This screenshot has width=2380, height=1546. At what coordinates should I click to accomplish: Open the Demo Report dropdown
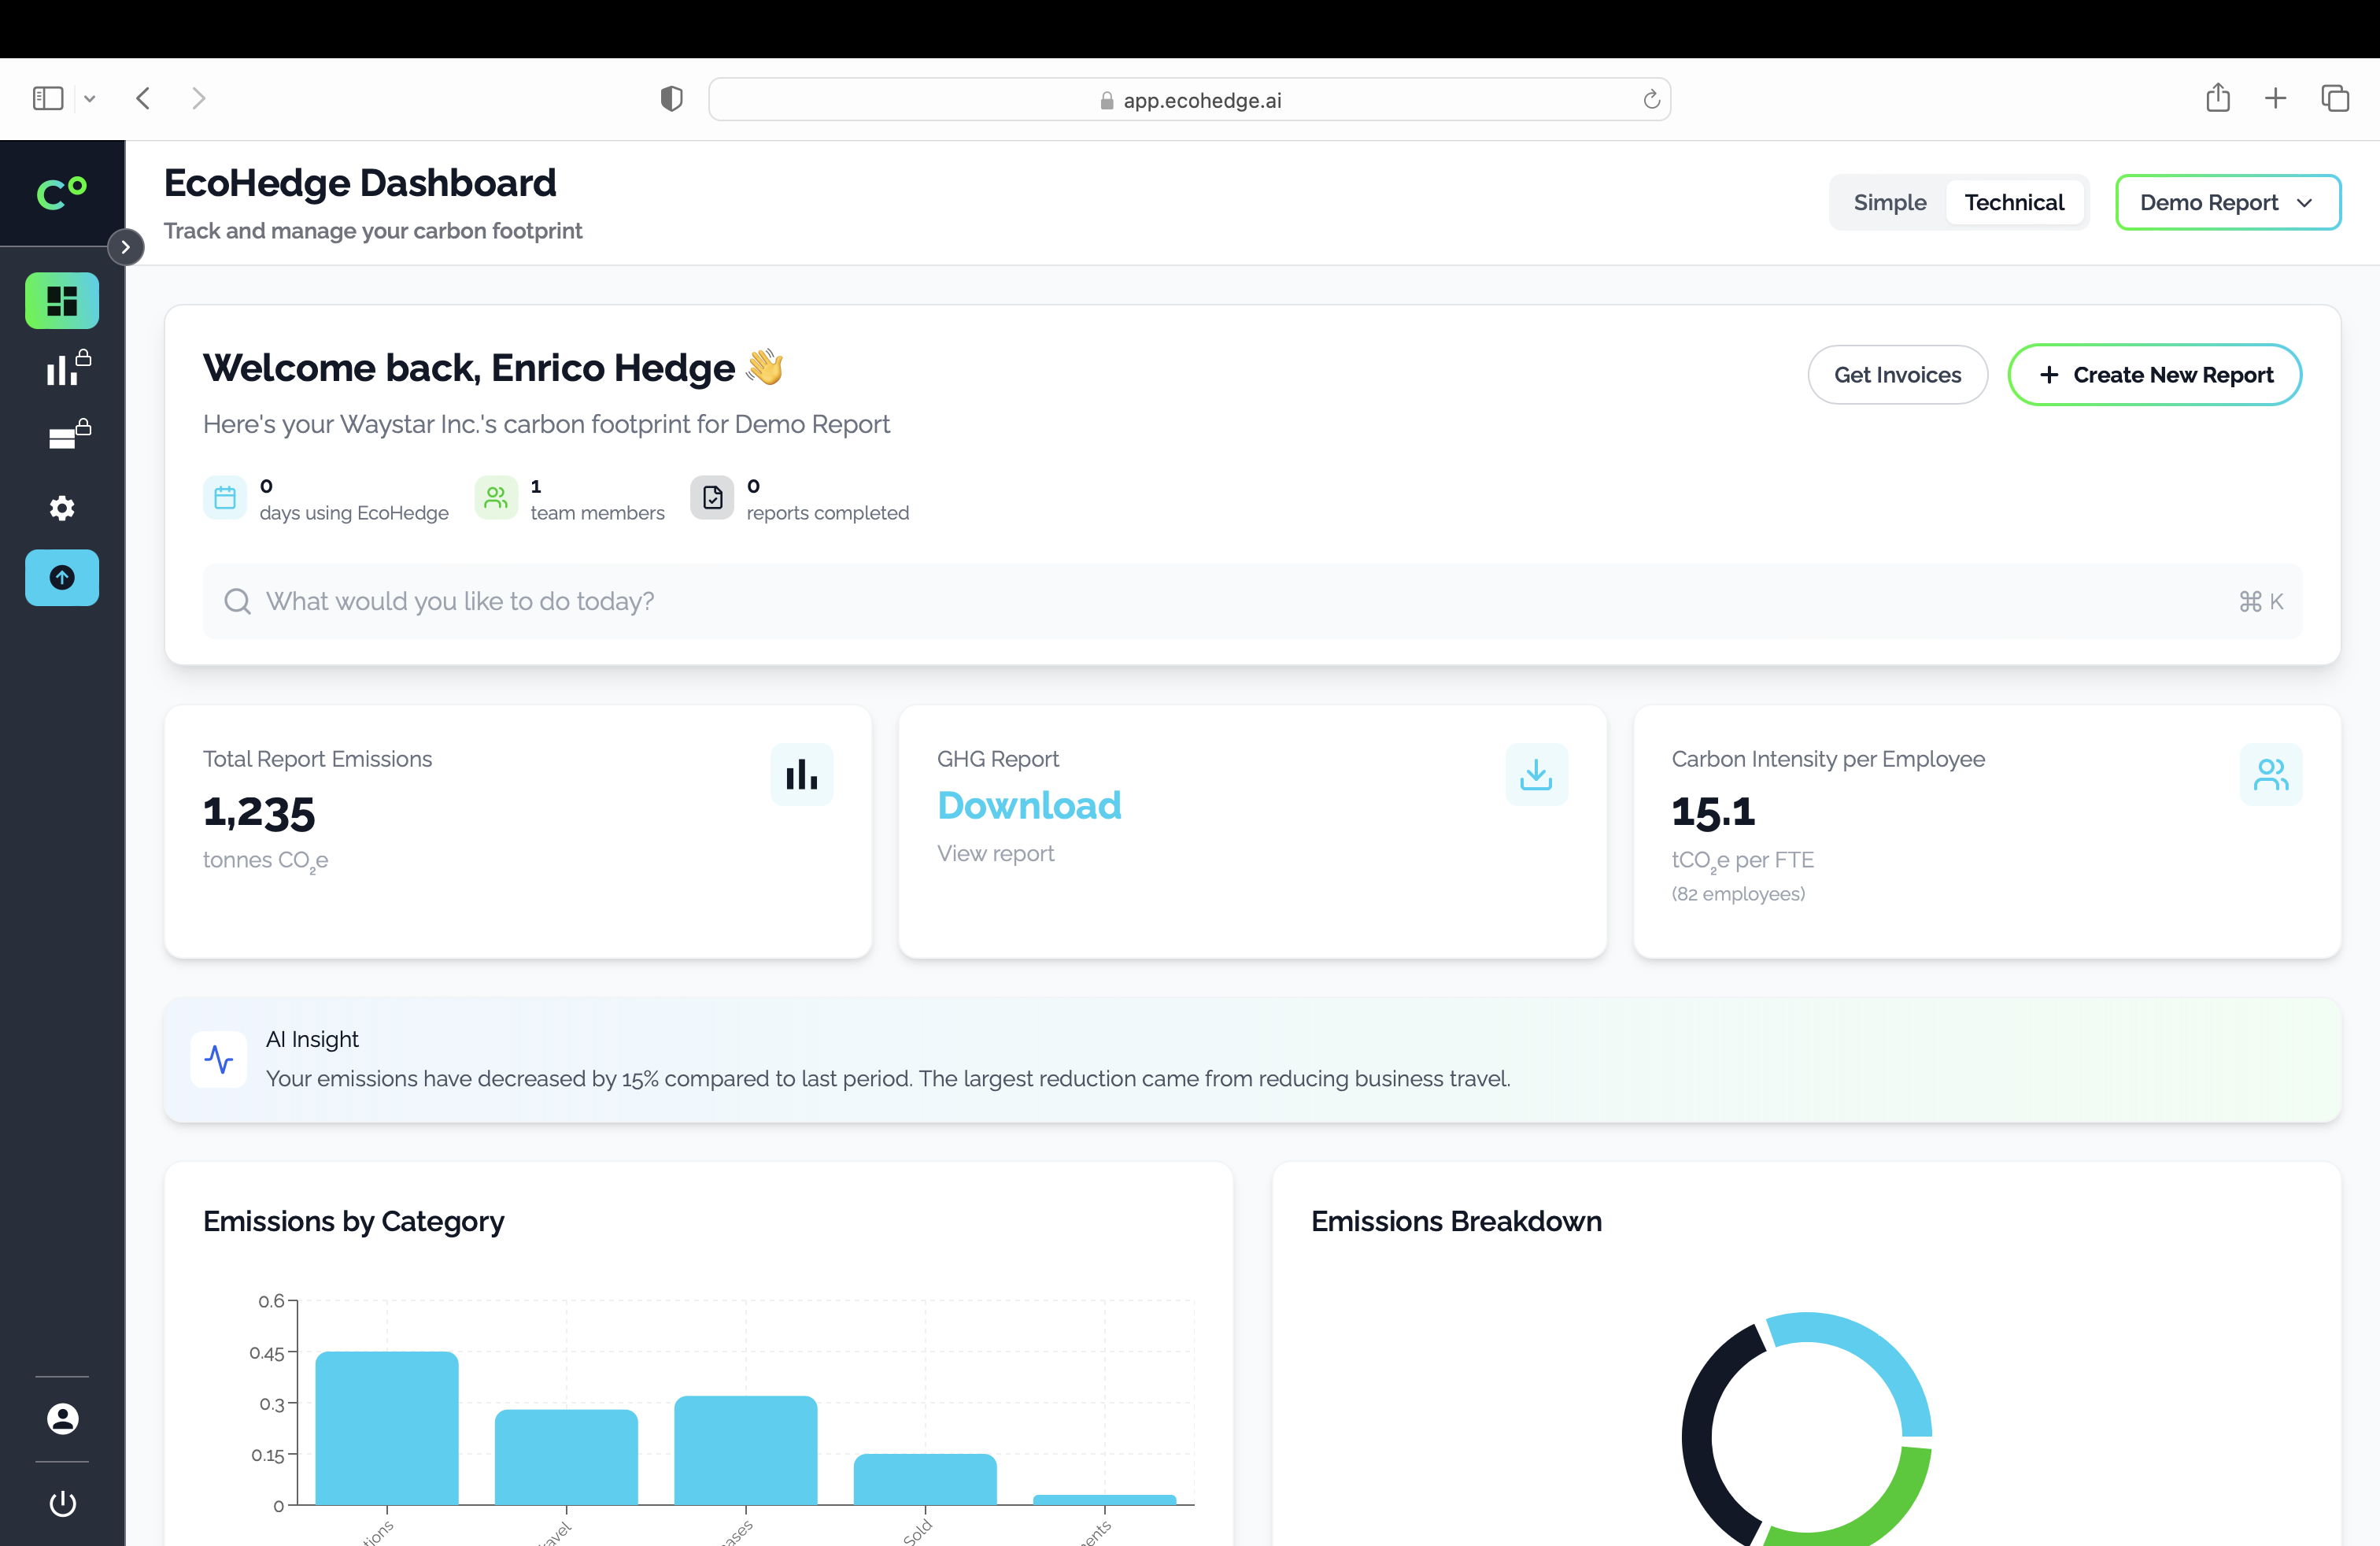[x=2228, y=201]
